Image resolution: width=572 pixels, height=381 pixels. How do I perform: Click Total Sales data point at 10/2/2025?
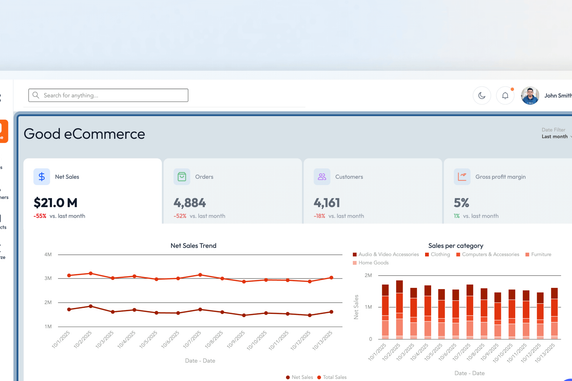click(91, 273)
